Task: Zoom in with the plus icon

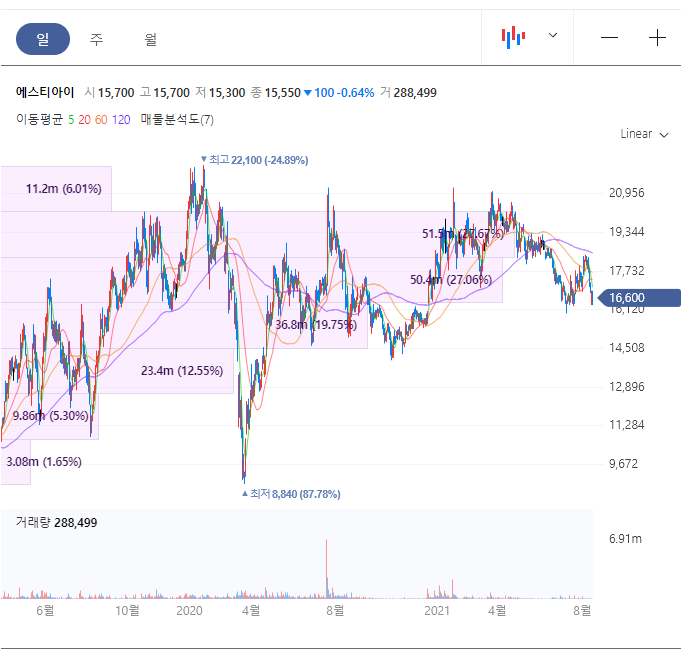Action: click(x=657, y=38)
